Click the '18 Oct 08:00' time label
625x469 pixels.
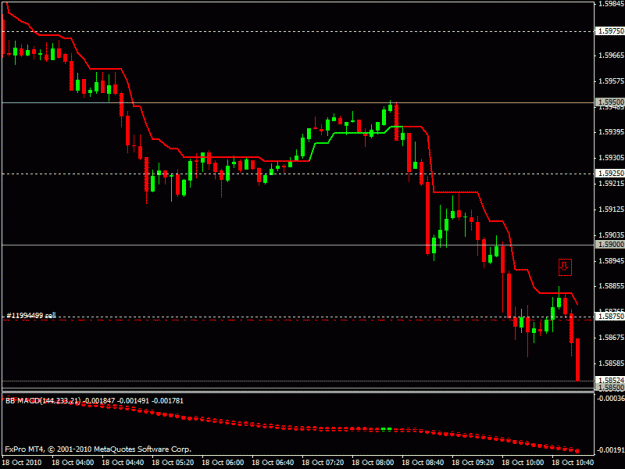coord(373,462)
